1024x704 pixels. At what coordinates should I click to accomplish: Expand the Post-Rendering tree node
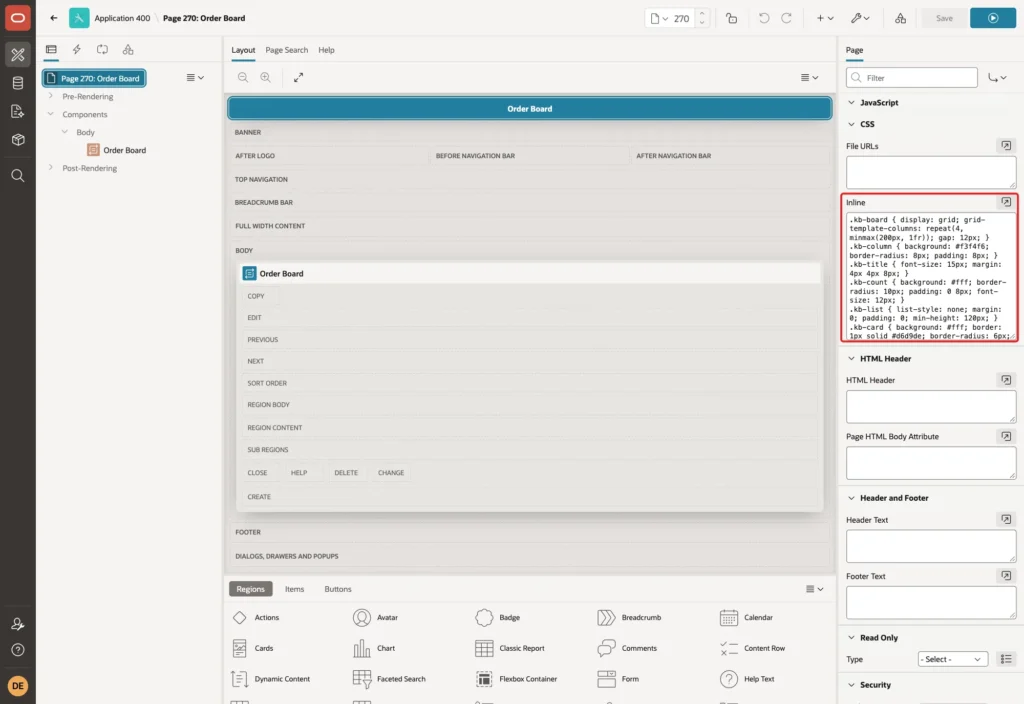(50, 168)
